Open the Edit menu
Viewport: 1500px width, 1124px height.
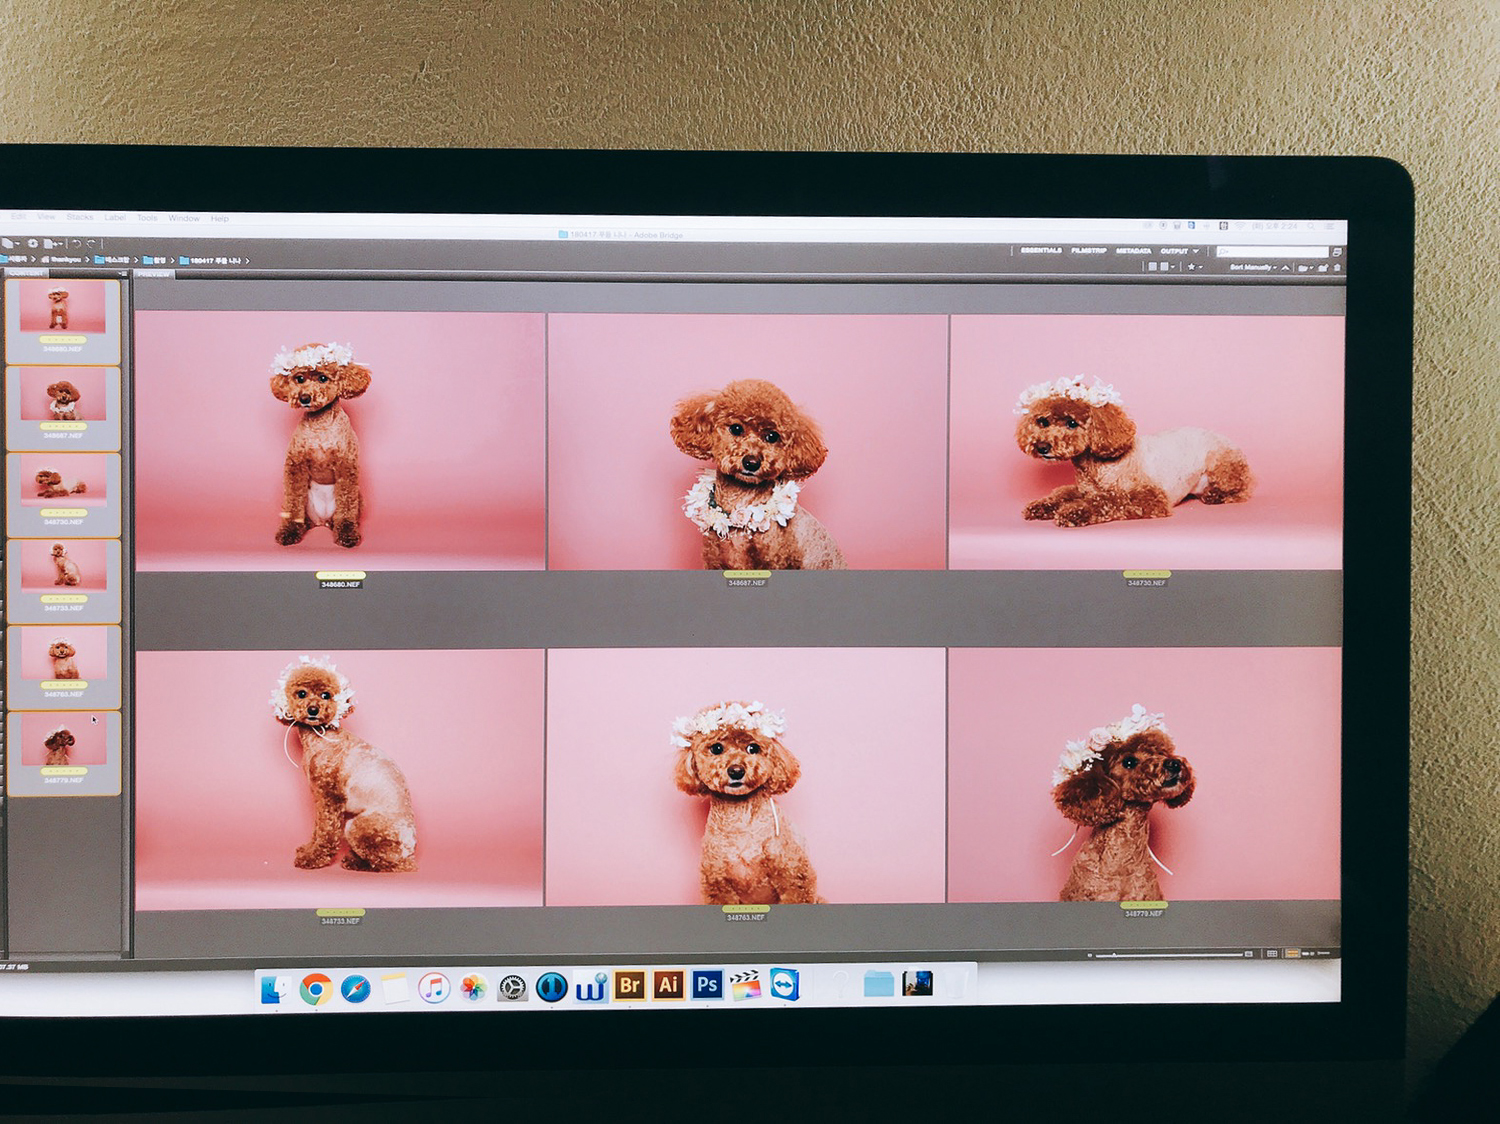coord(19,217)
